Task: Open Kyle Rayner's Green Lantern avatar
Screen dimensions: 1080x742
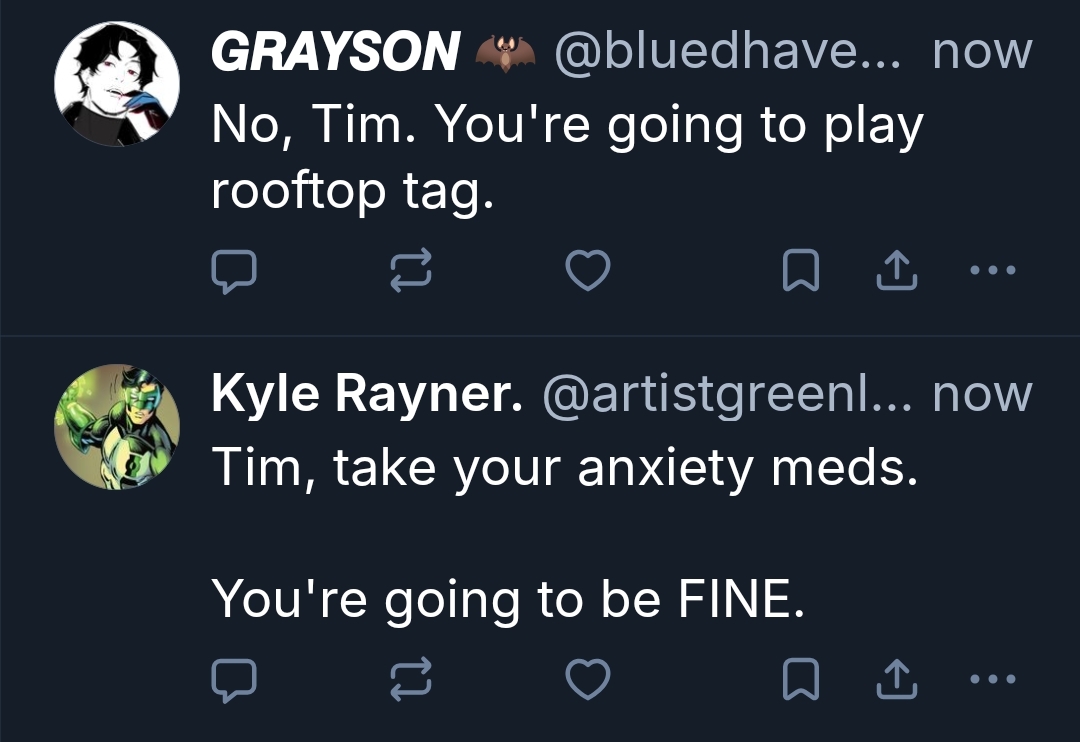Action: coord(117,426)
